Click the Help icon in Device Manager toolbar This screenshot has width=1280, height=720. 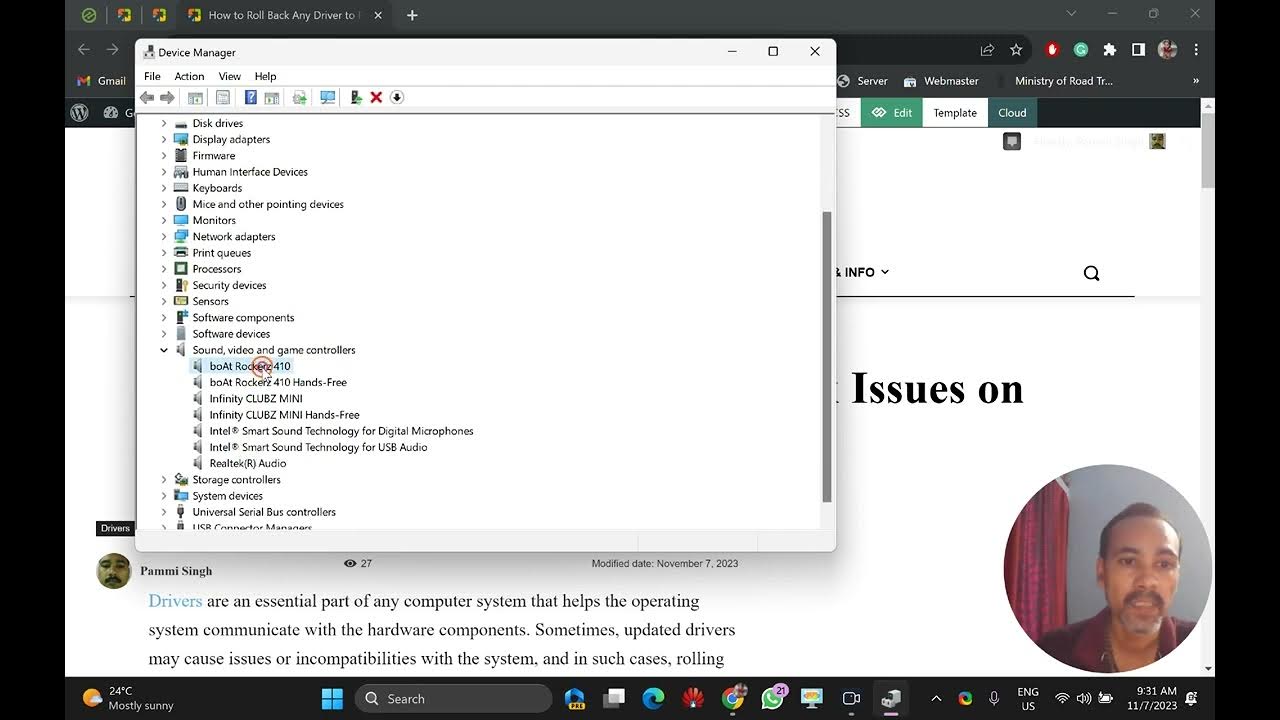[x=251, y=97]
